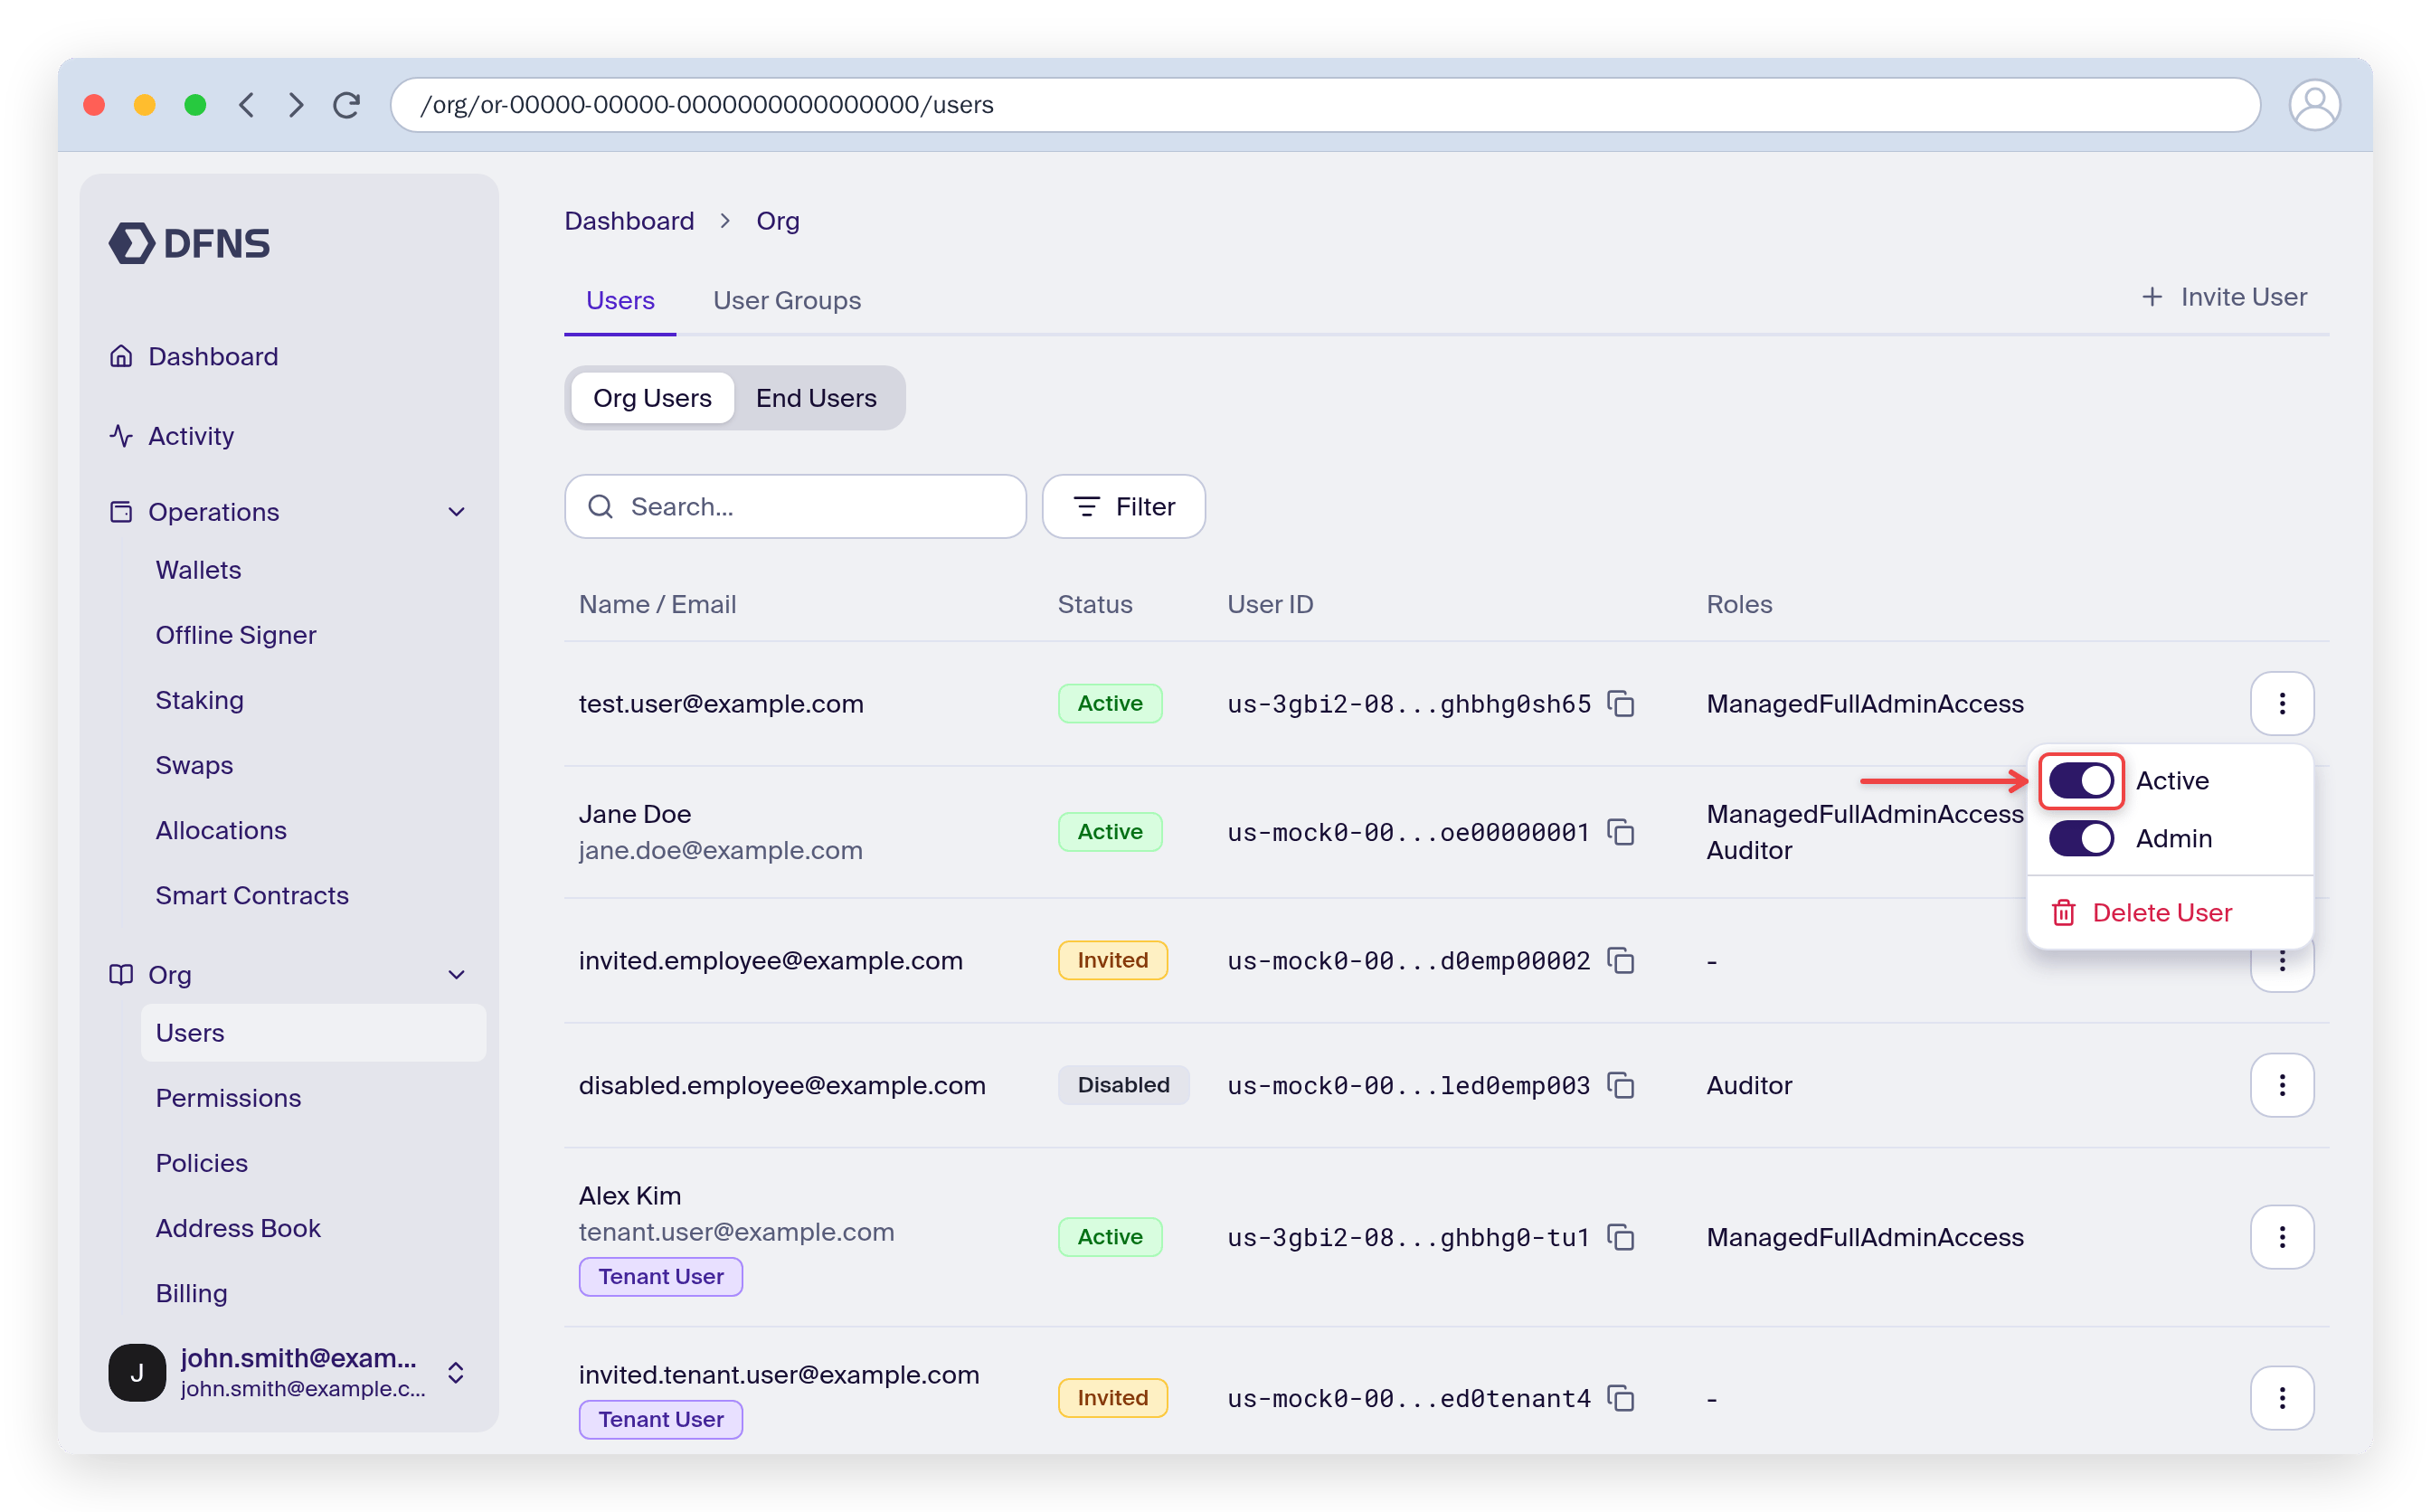The image size is (2431, 1512).
Task: Open actions menu for test.user@example.com
Action: (x=2281, y=704)
